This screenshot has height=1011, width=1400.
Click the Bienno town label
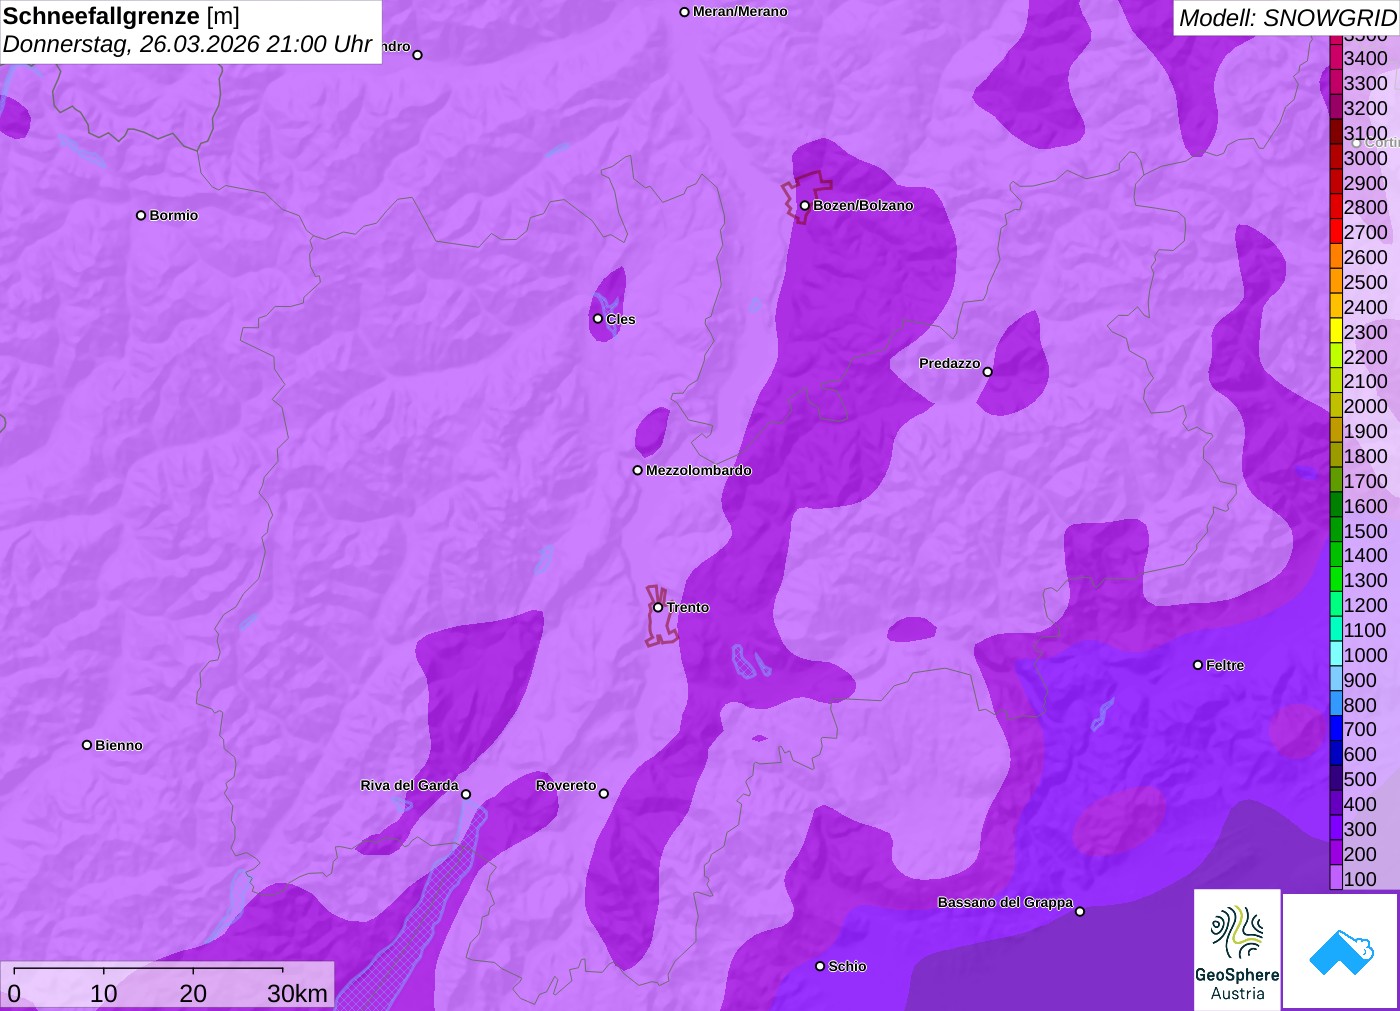pyautogui.click(x=119, y=745)
